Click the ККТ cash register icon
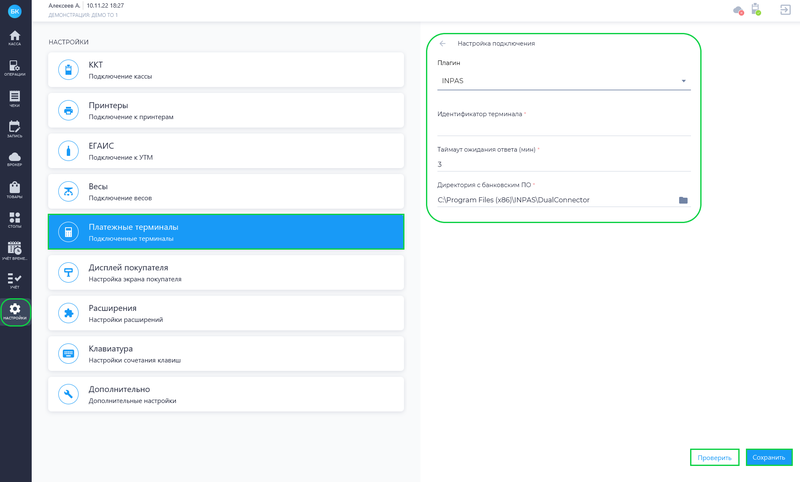 (x=68, y=70)
